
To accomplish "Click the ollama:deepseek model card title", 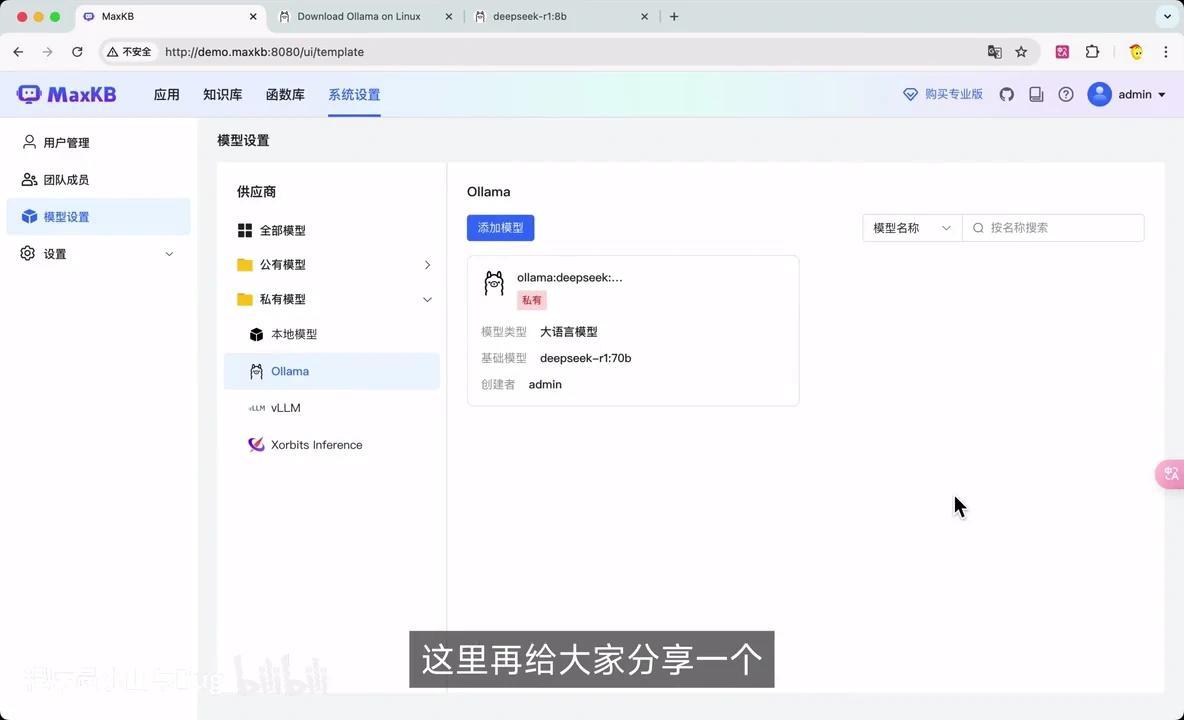I will click(x=569, y=277).
